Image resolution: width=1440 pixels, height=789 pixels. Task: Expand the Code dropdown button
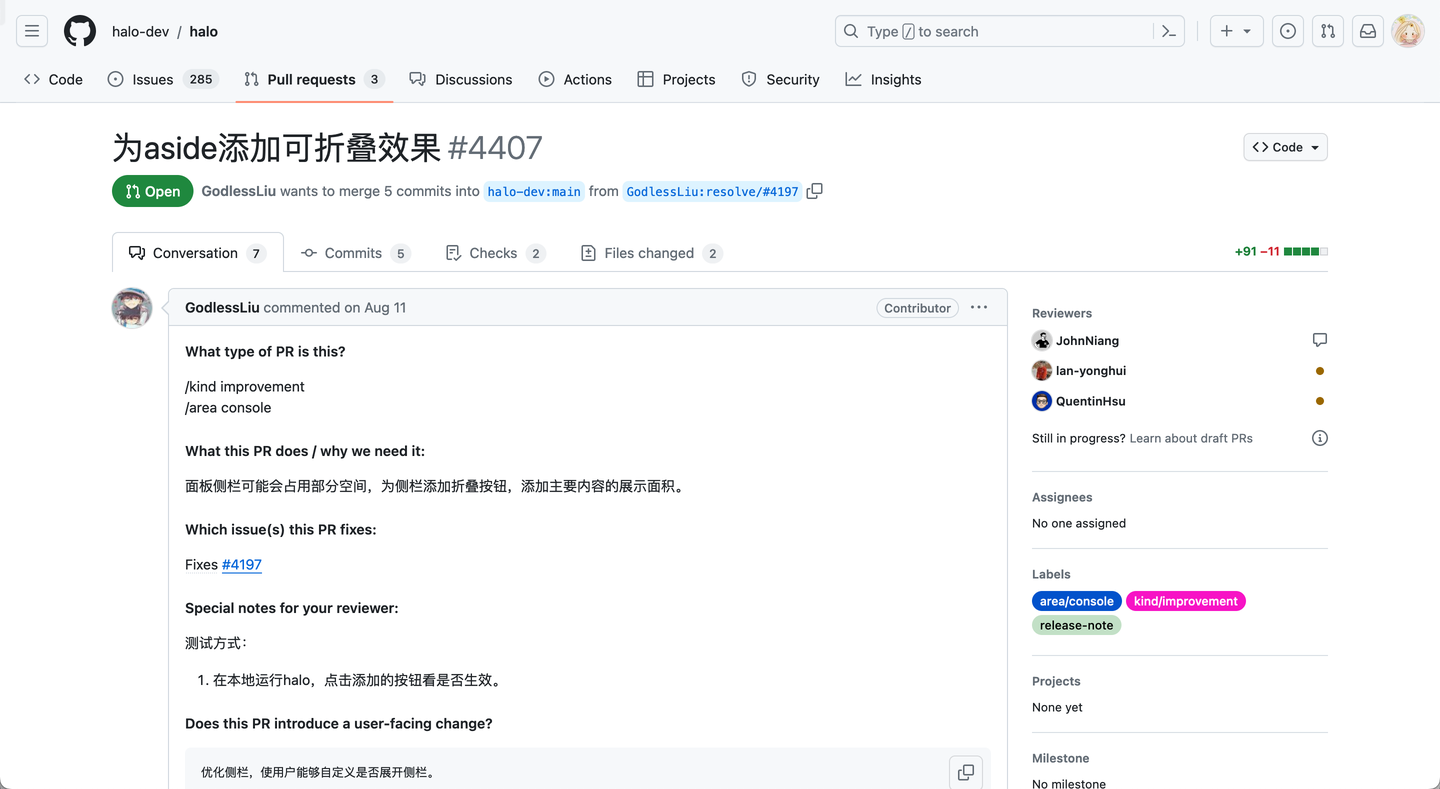coord(1286,147)
